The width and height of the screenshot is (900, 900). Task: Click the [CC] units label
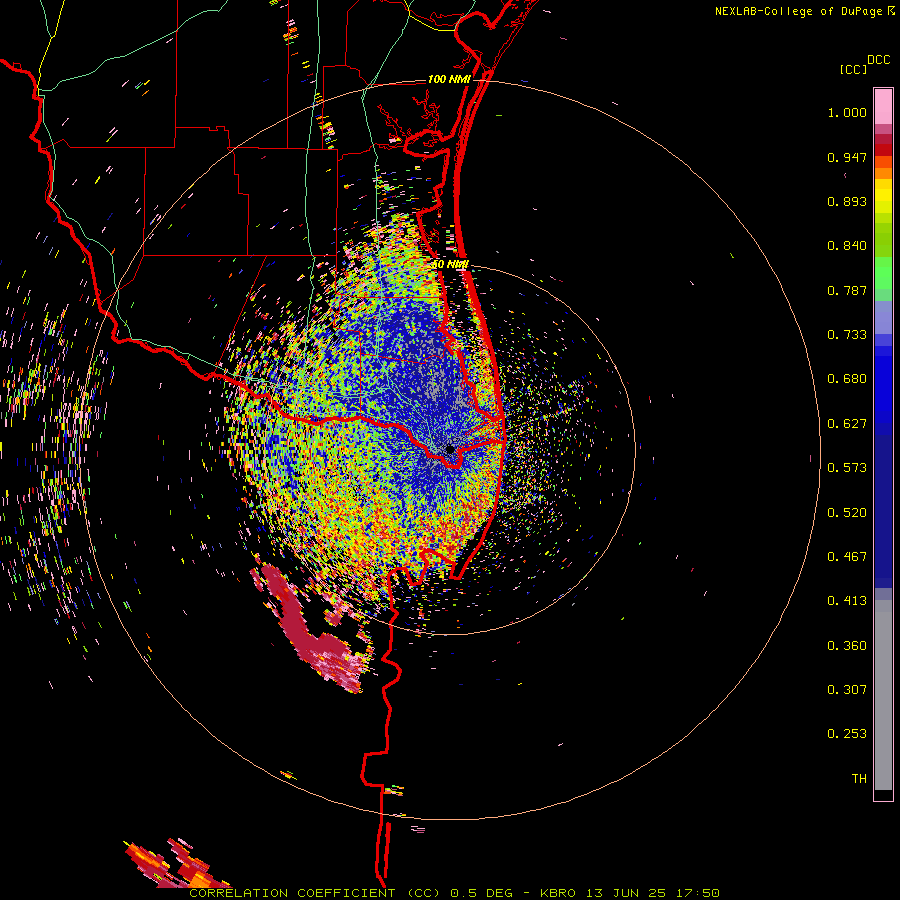pos(854,69)
